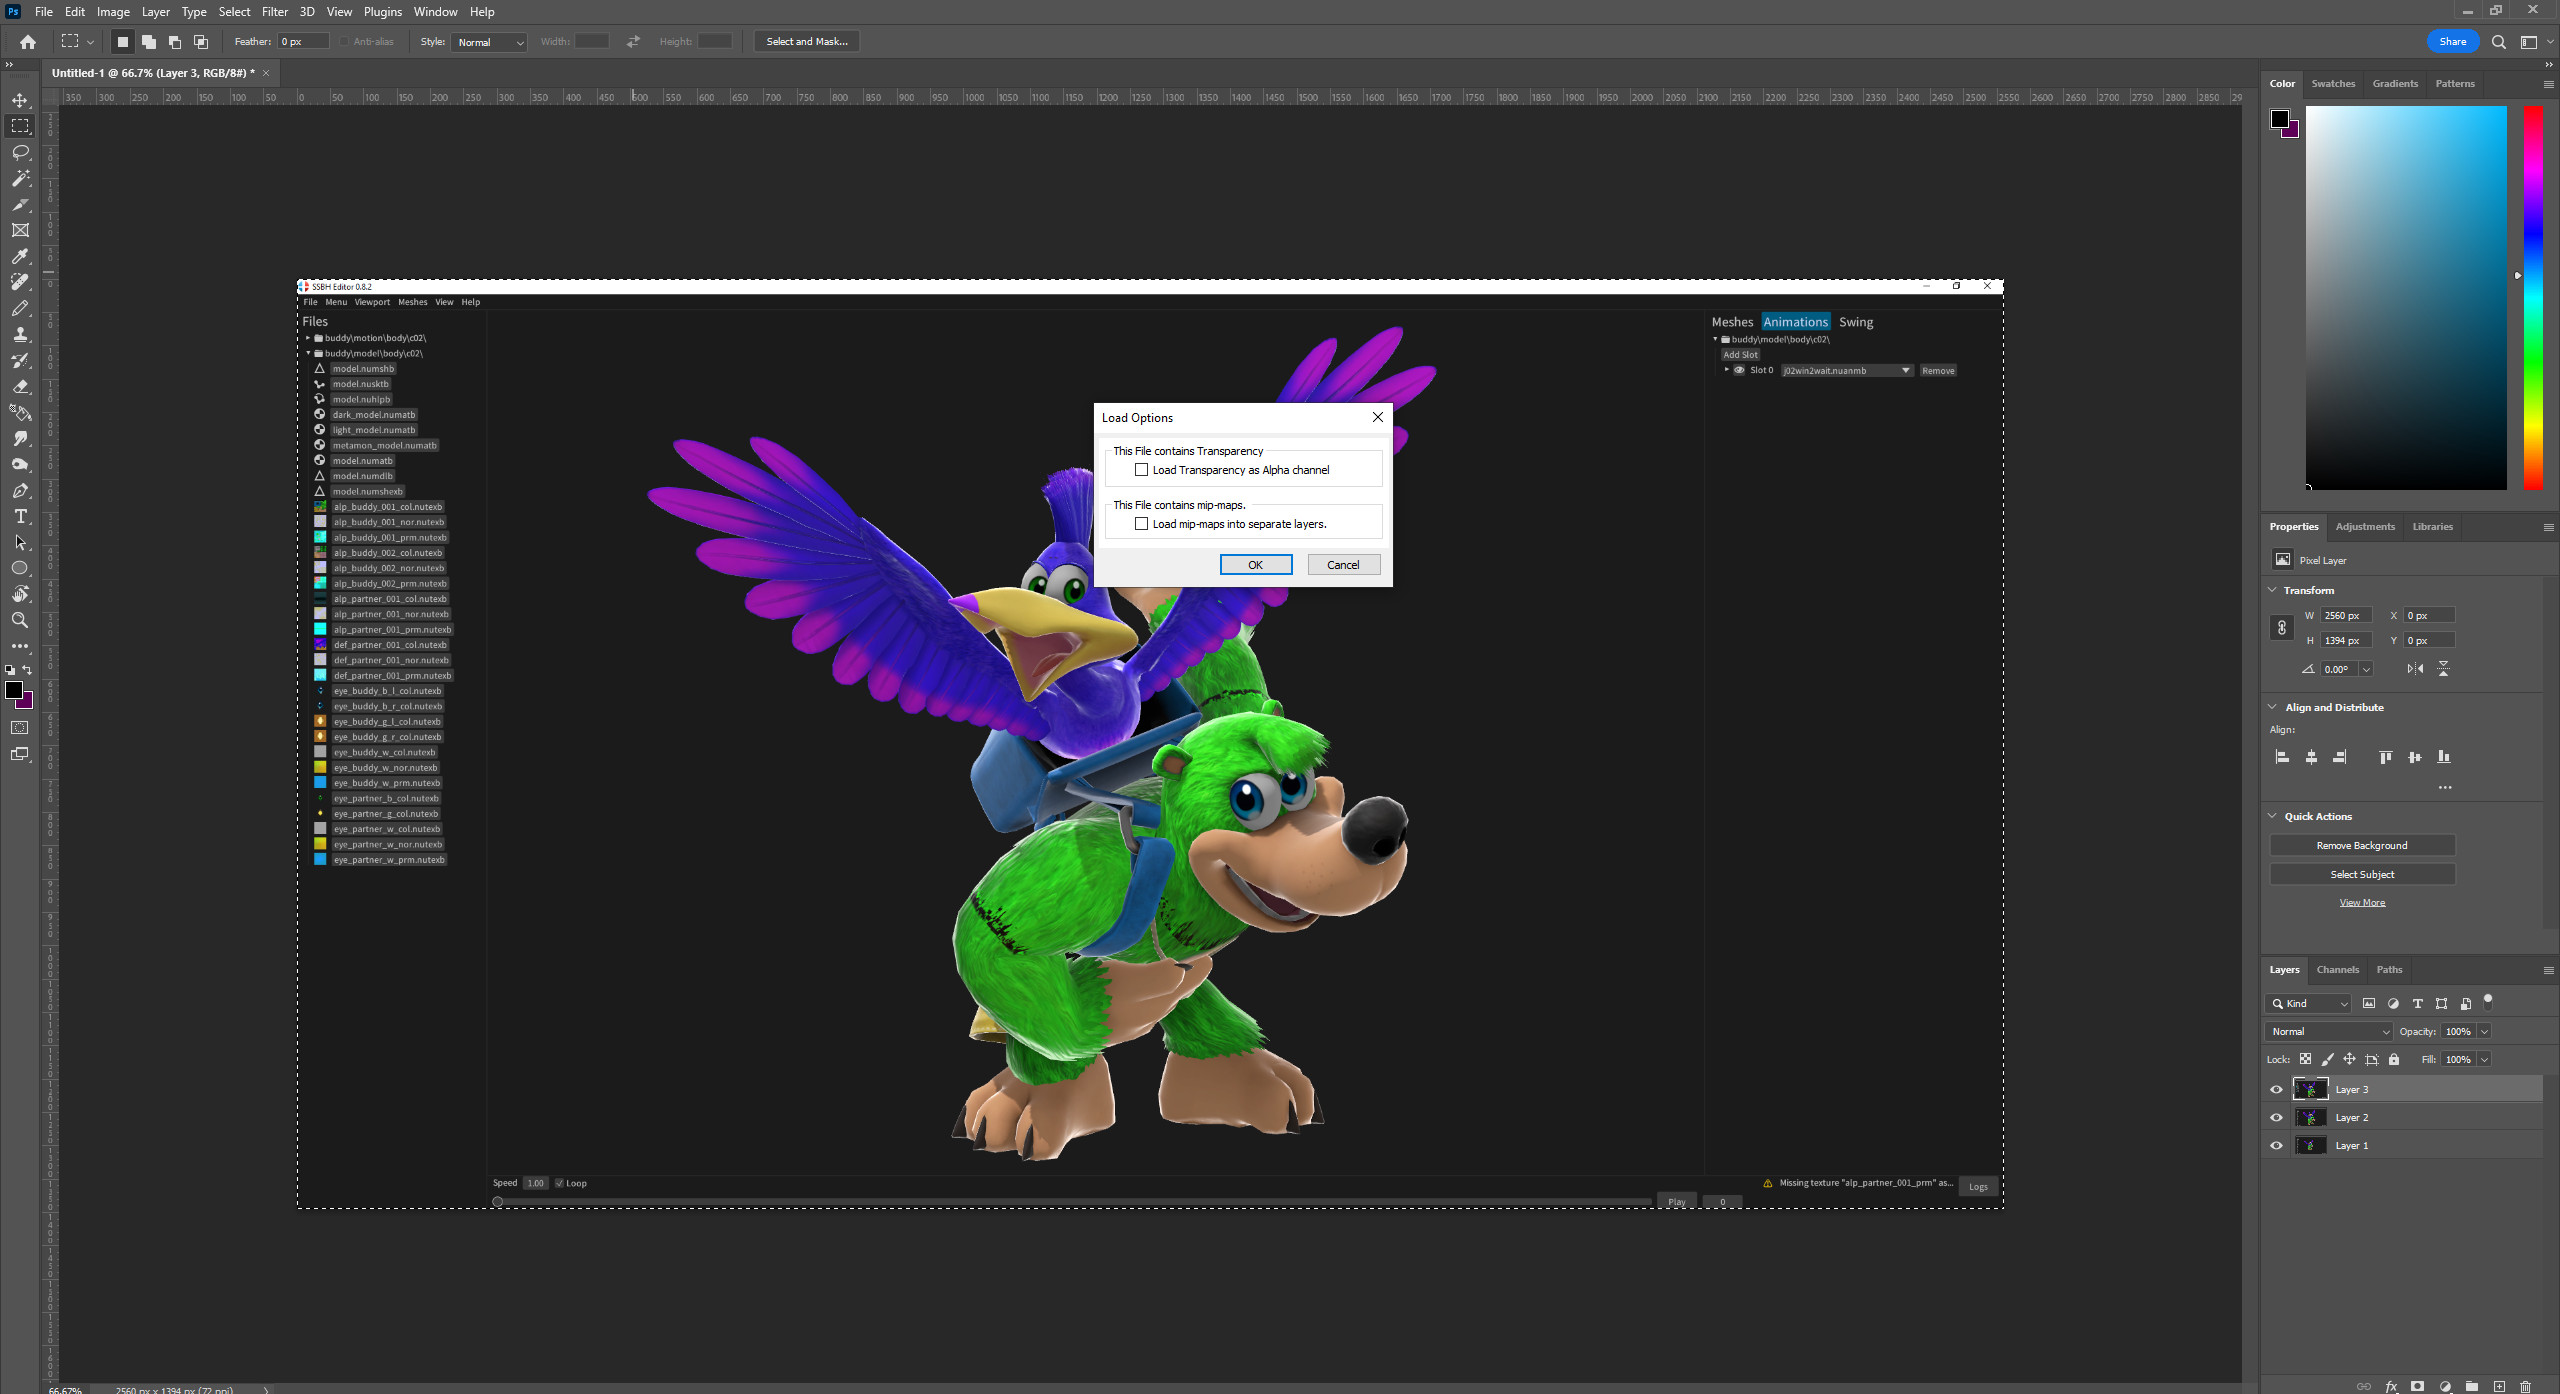Hide Layer 2 visibility
Screen dimensions: 2560x1394
[x=2276, y=1117]
